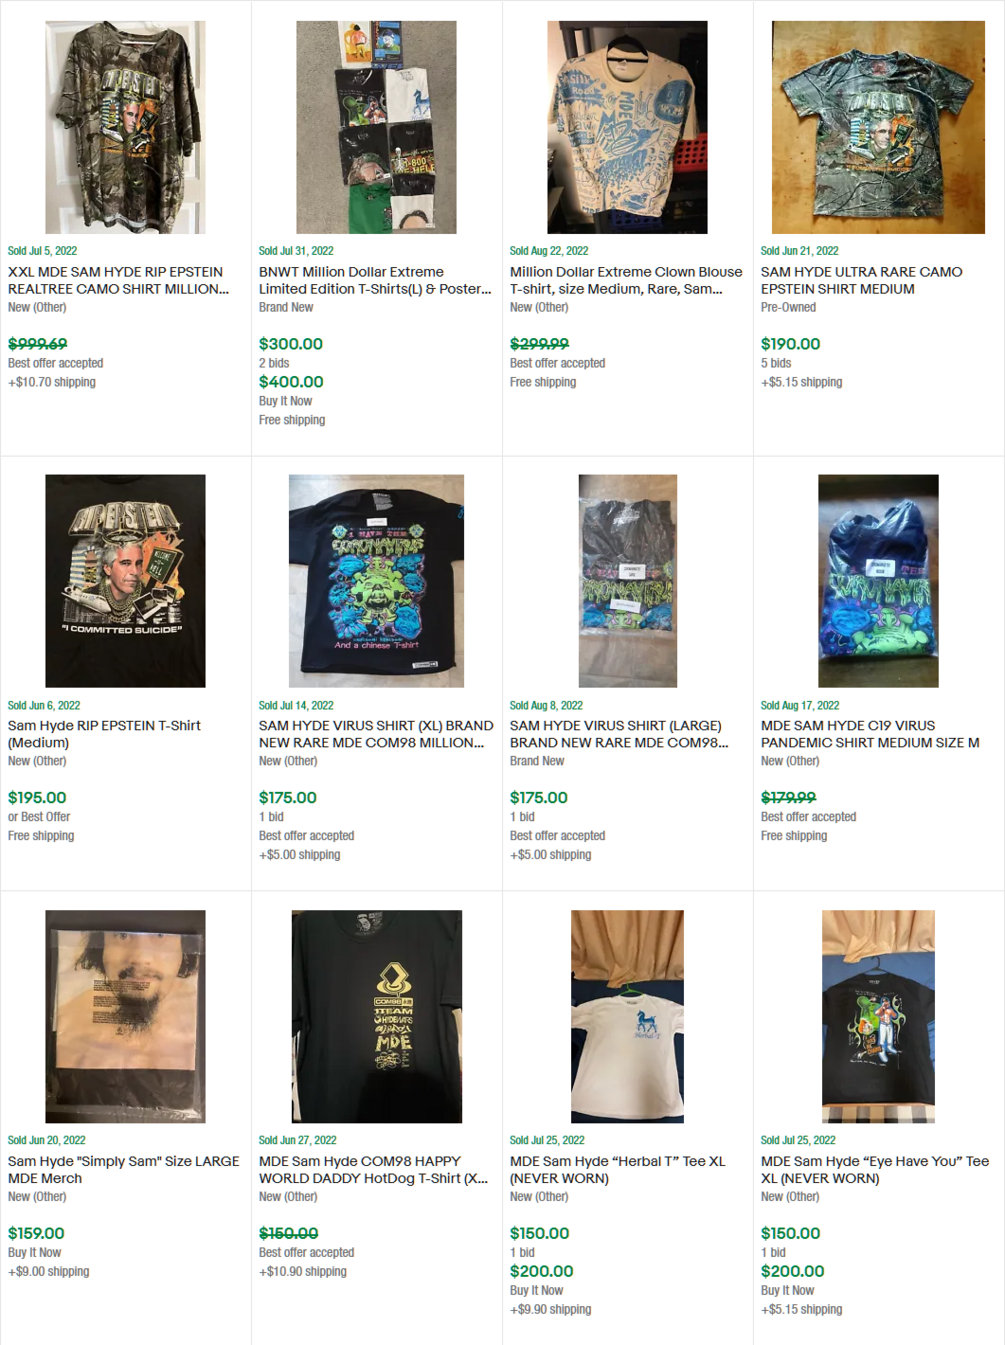Open the 'SAM HYDE ULTRA RARE CAMO' title
1005x1345 pixels.
861,280
